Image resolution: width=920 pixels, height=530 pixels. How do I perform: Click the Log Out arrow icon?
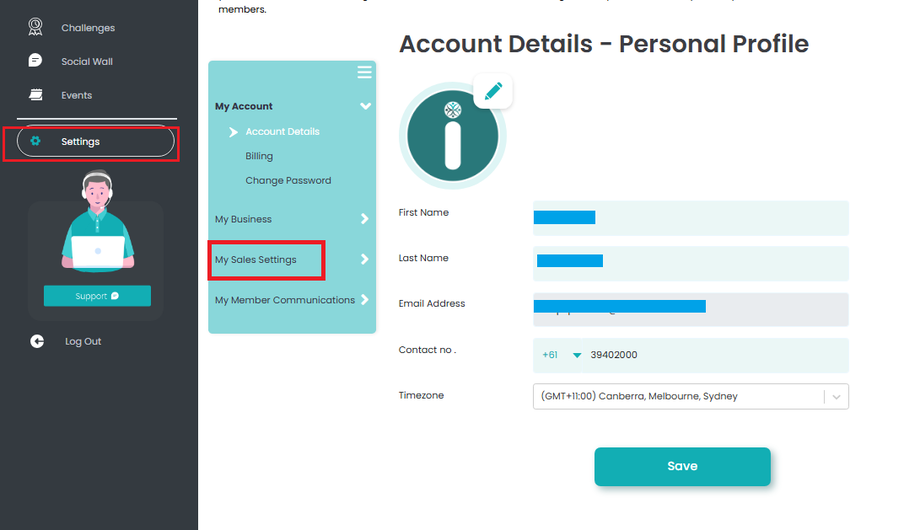[x=37, y=341]
